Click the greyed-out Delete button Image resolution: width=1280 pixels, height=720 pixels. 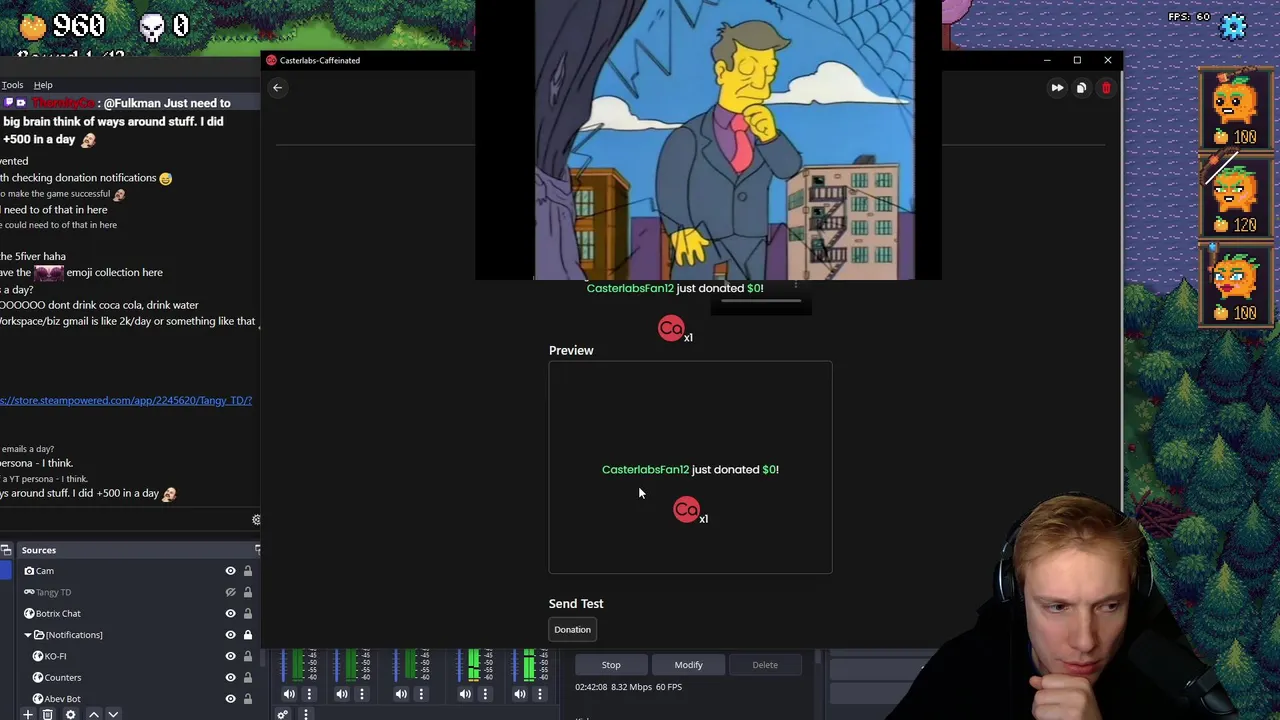coord(765,665)
